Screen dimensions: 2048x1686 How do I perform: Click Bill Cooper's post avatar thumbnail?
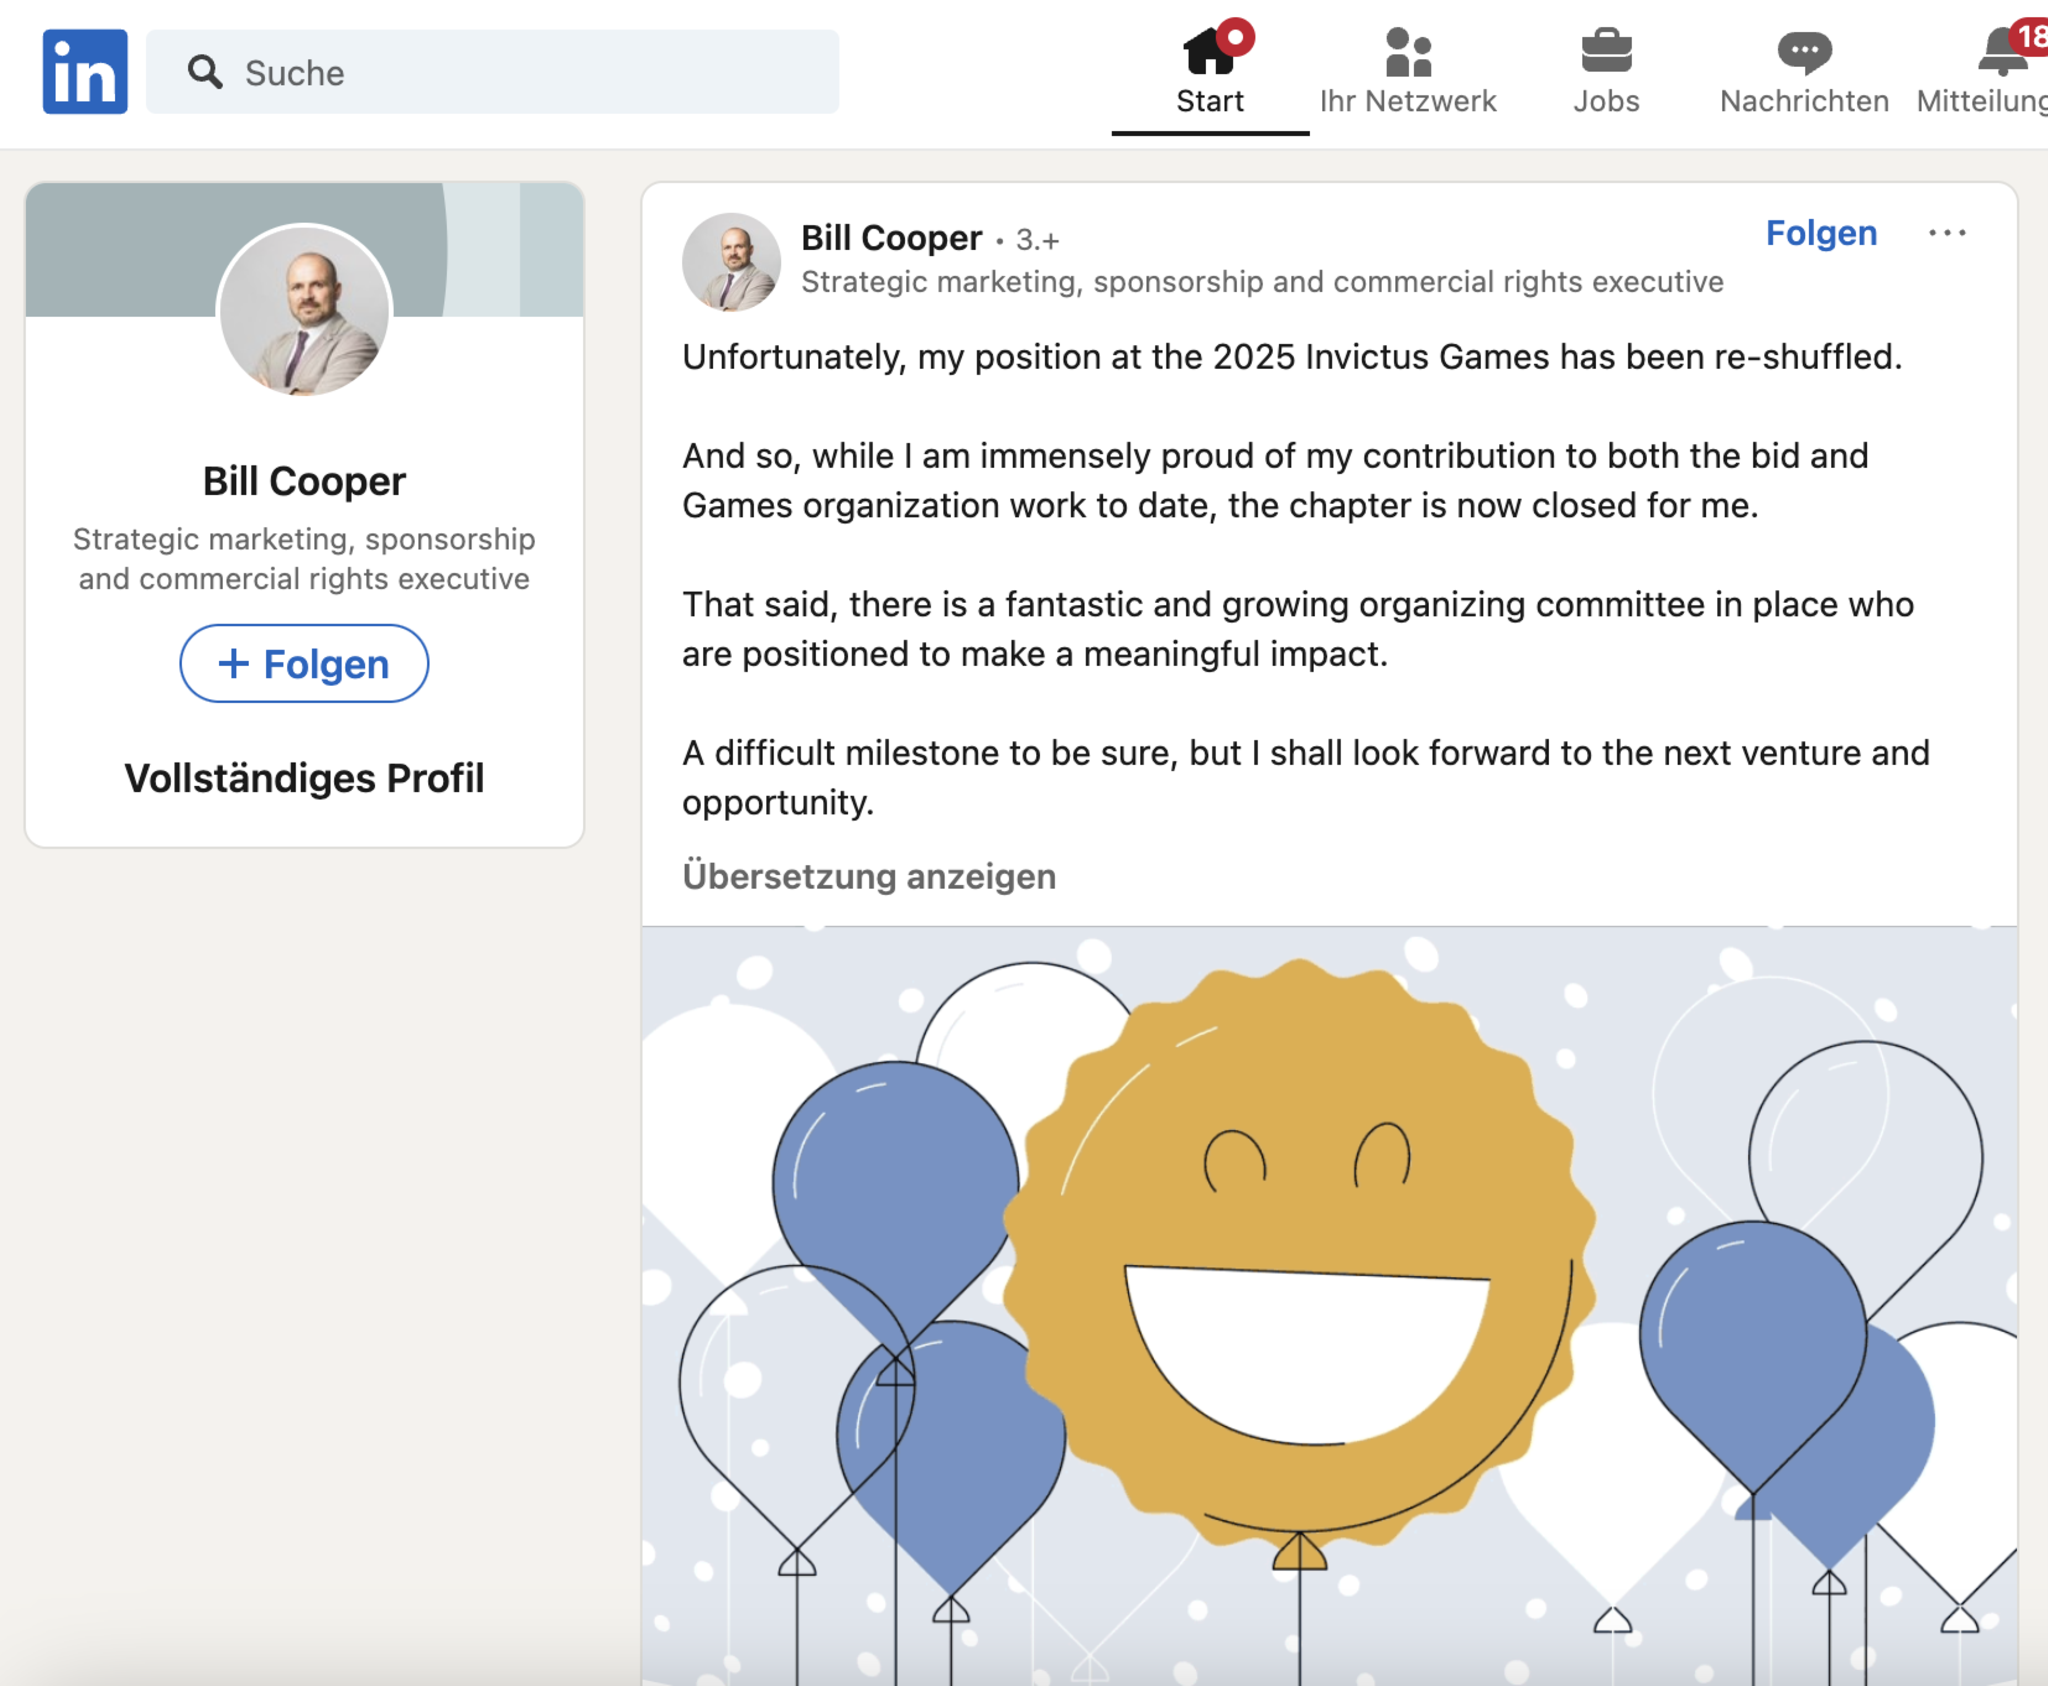click(731, 261)
